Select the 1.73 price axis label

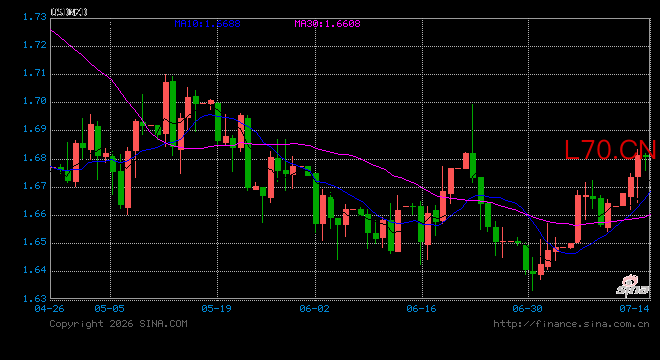tap(35, 17)
